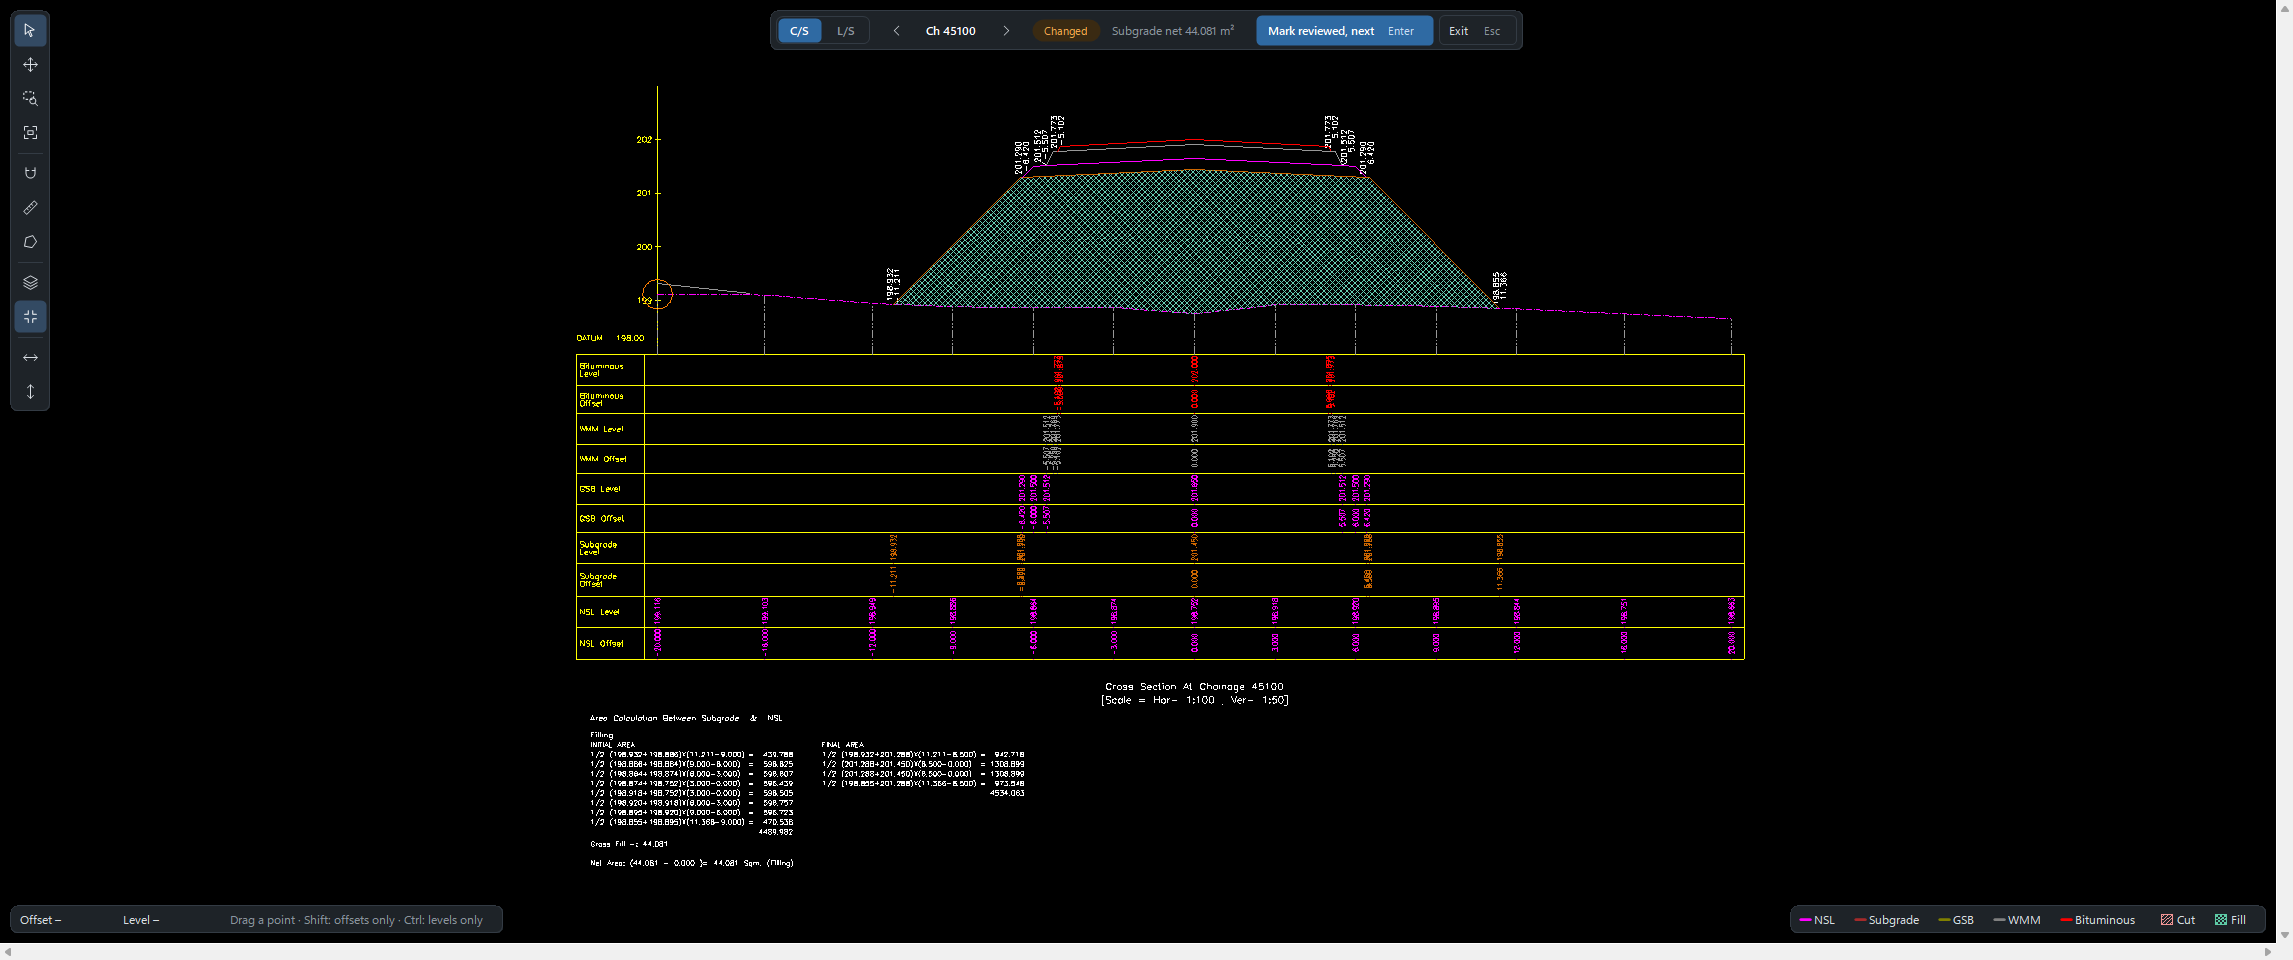The height and width of the screenshot is (960, 2293).
Task: Click Cross Section At Chainage 45100 title
Action: tap(1194, 687)
